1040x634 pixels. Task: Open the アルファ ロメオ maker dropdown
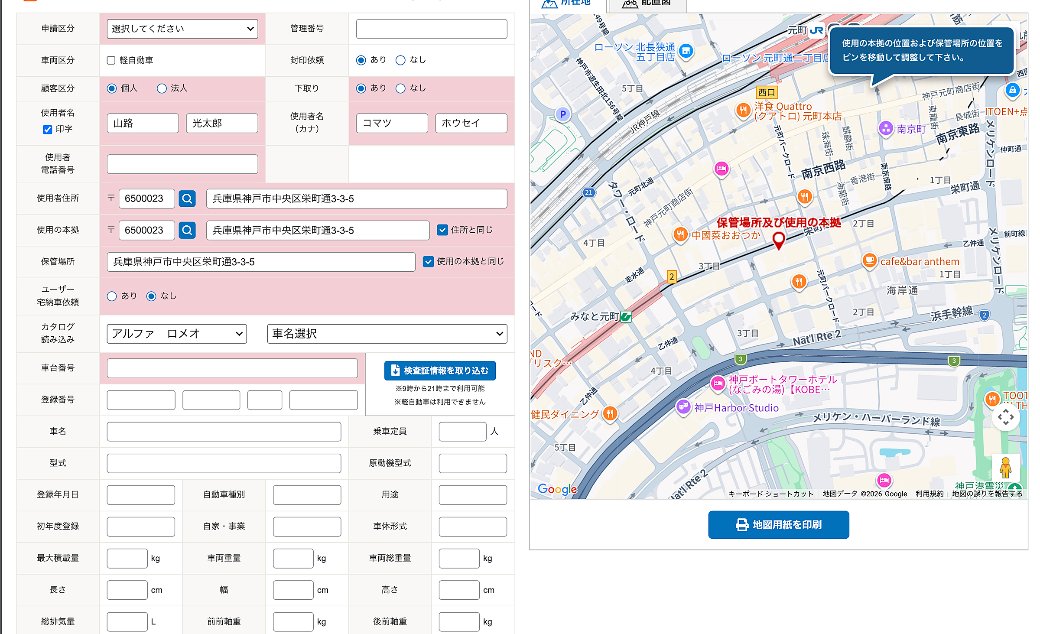pos(176,334)
